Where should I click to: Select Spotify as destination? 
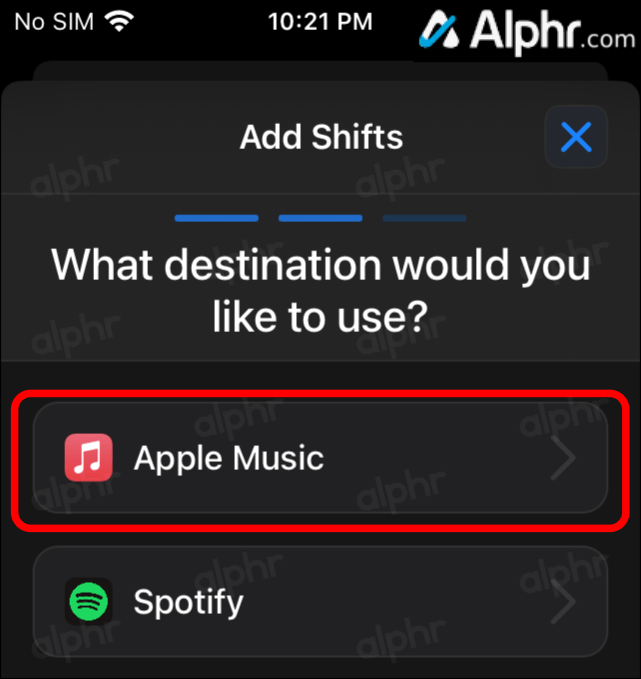point(320,601)
